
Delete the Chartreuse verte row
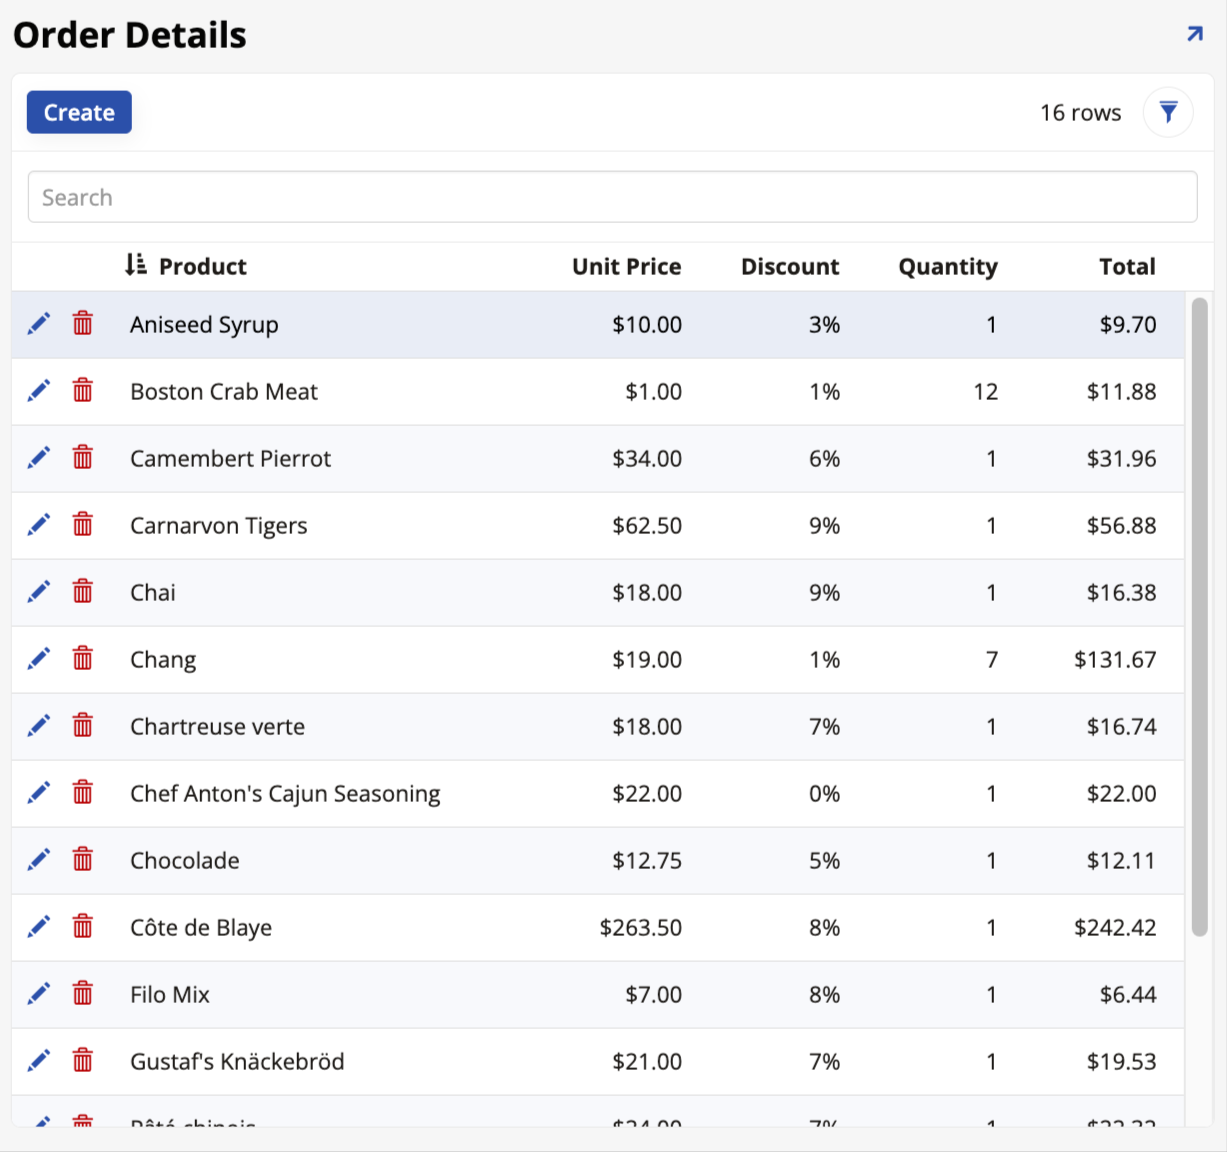click(x=81, y=725)
